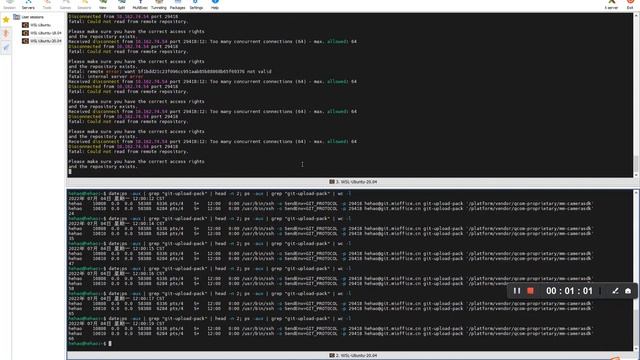
Task: Click the 'remote error: want ... not valid' line
Action: click(170, 71)
